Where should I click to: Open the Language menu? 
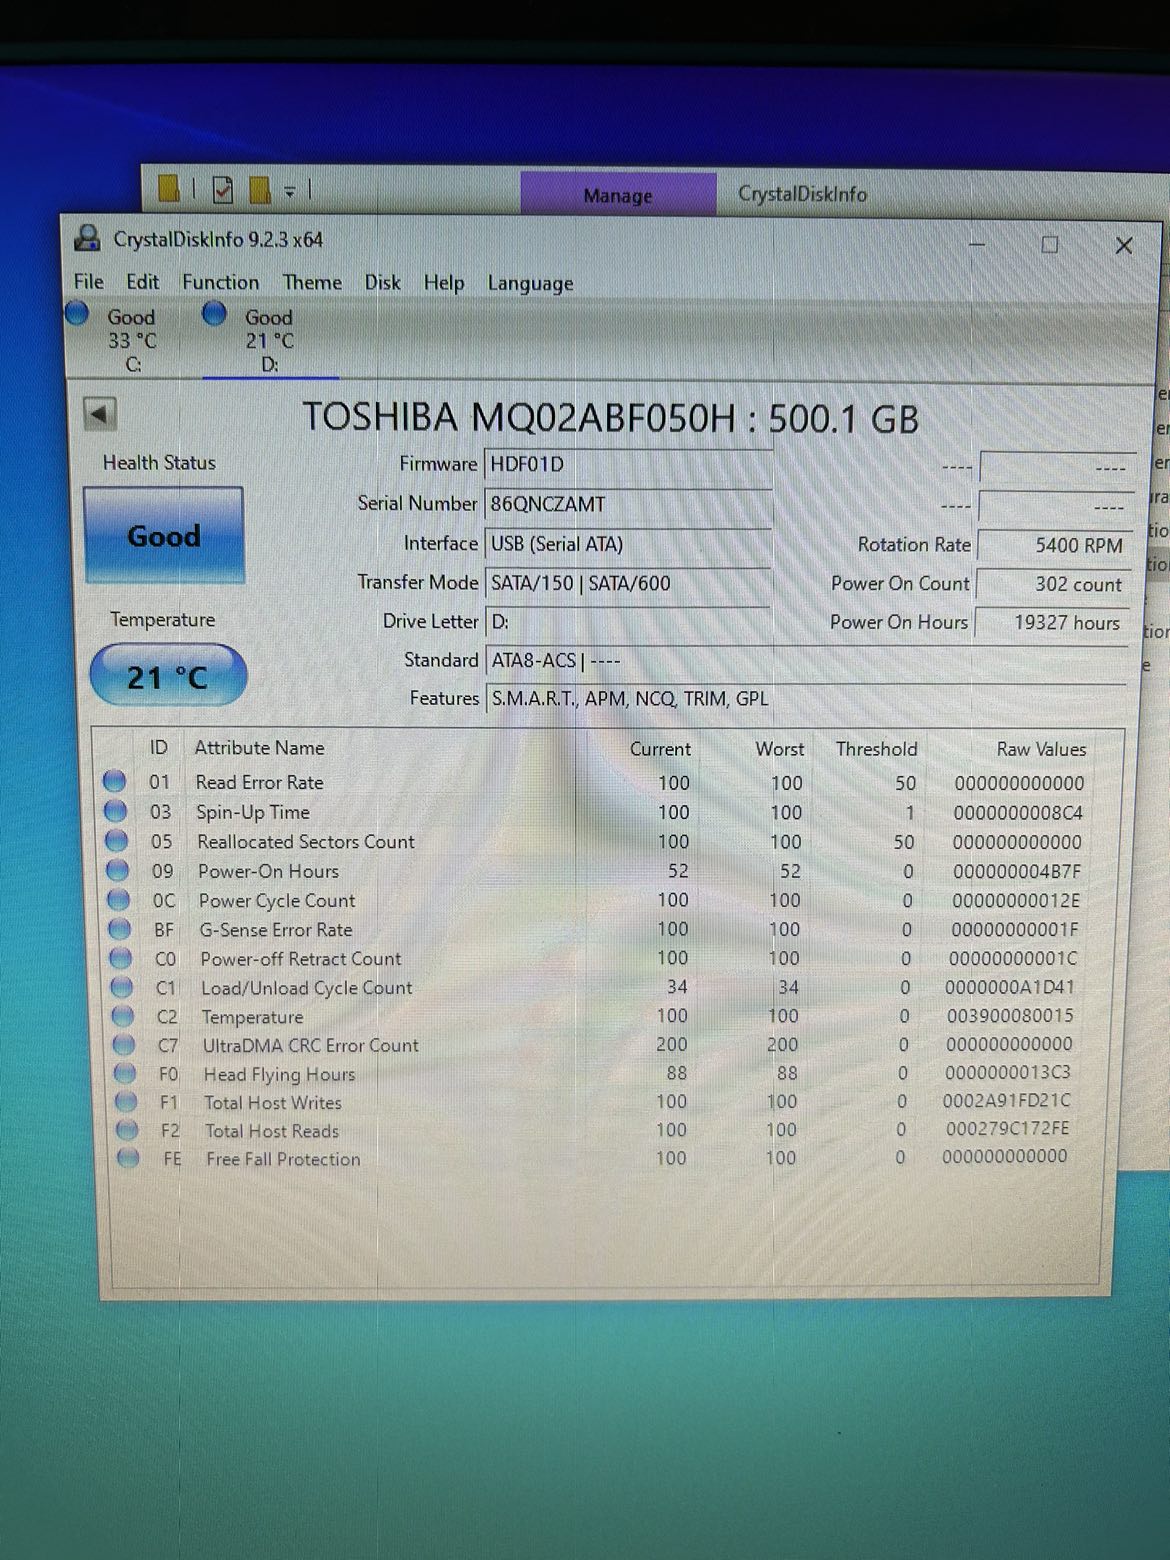(x=530, y=284)
